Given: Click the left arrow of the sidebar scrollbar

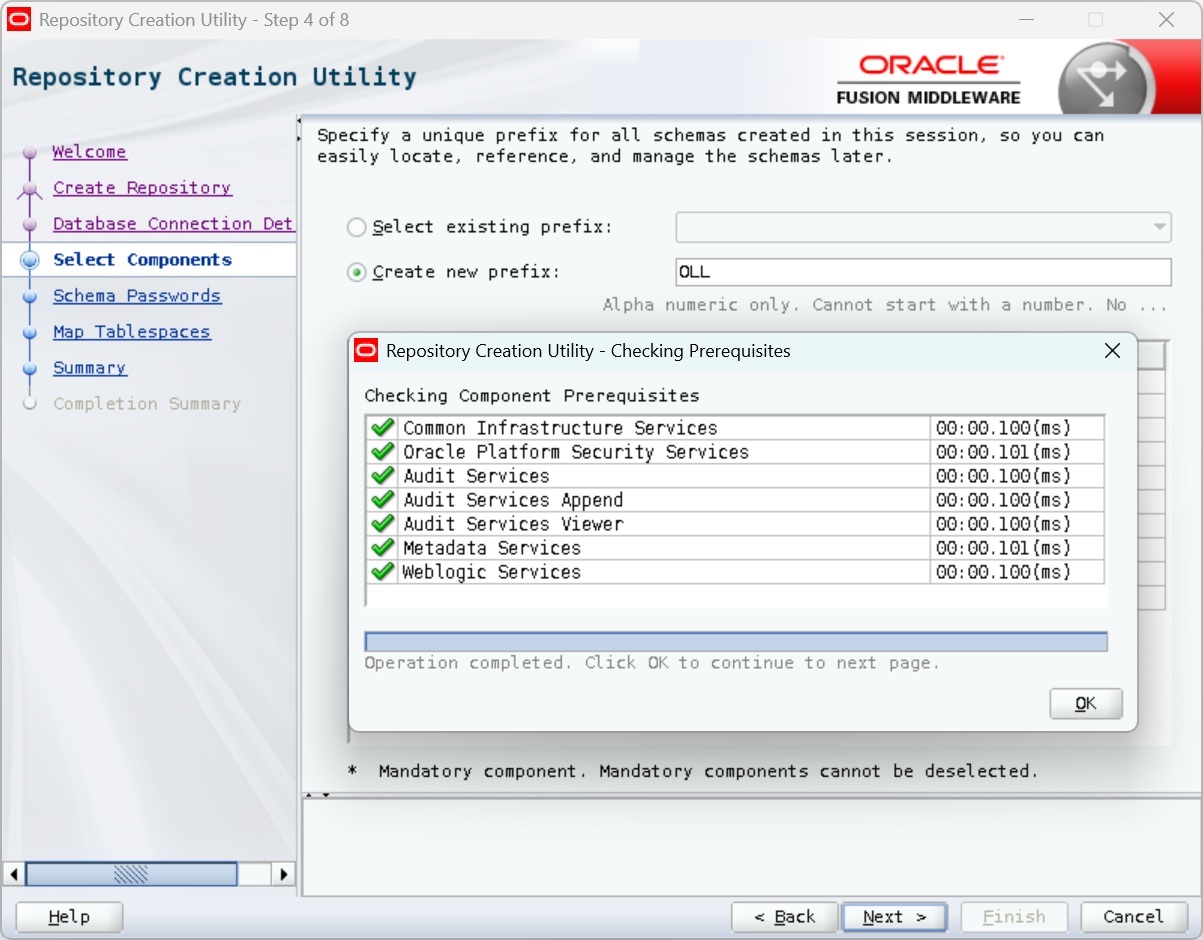Looking at the screenshot, I should click(x=14, y=874).
